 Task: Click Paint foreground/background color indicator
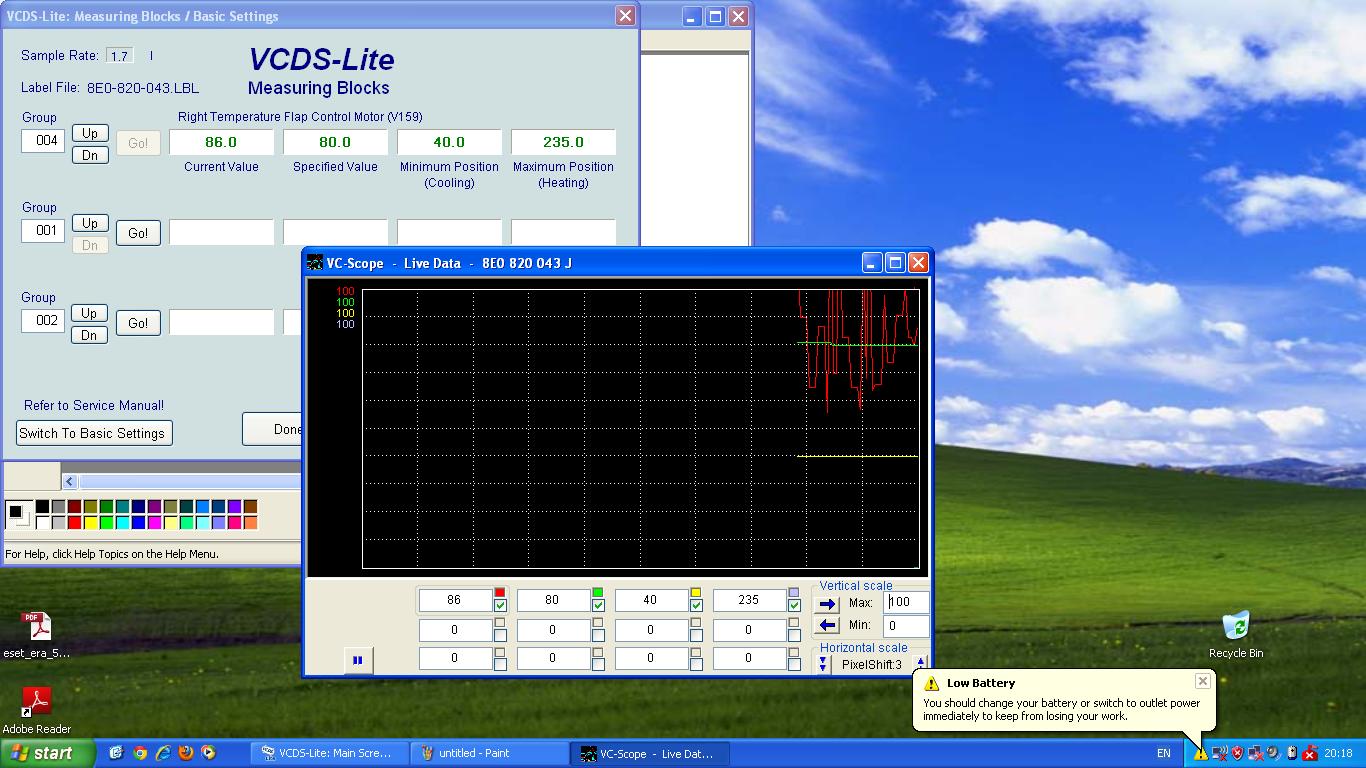pyautogui.click(x=18, y=515)
